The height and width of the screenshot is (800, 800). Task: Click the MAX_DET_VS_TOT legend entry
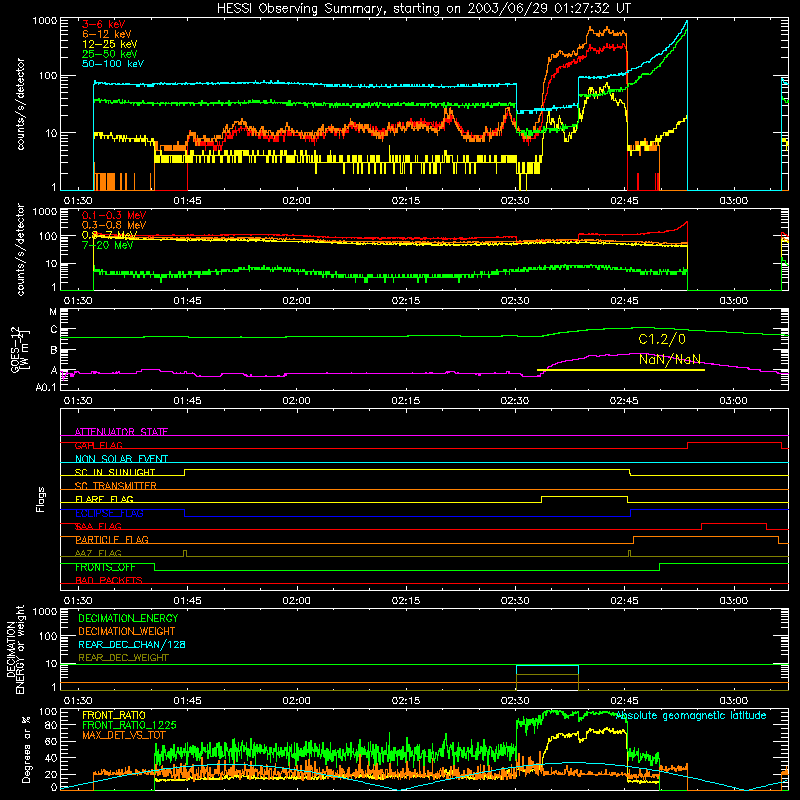coord(124,735)
